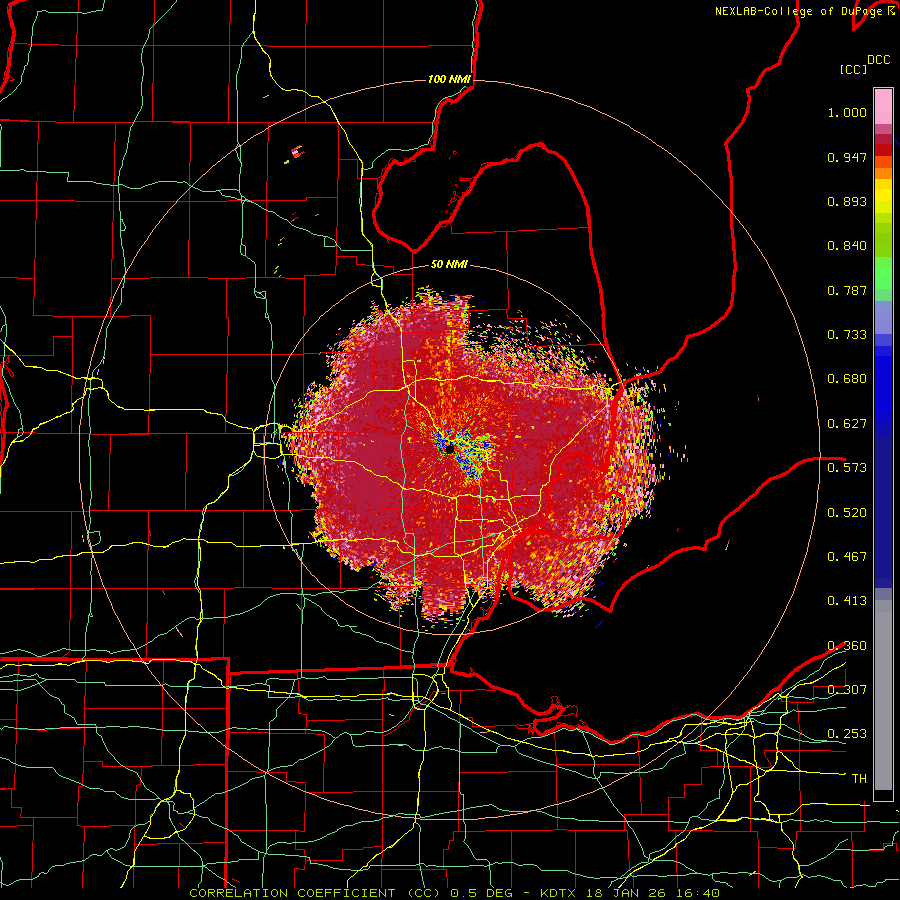The image size is (900, 900).
Task: Click the TH threshold label
Action: click(x=859, y=779)
